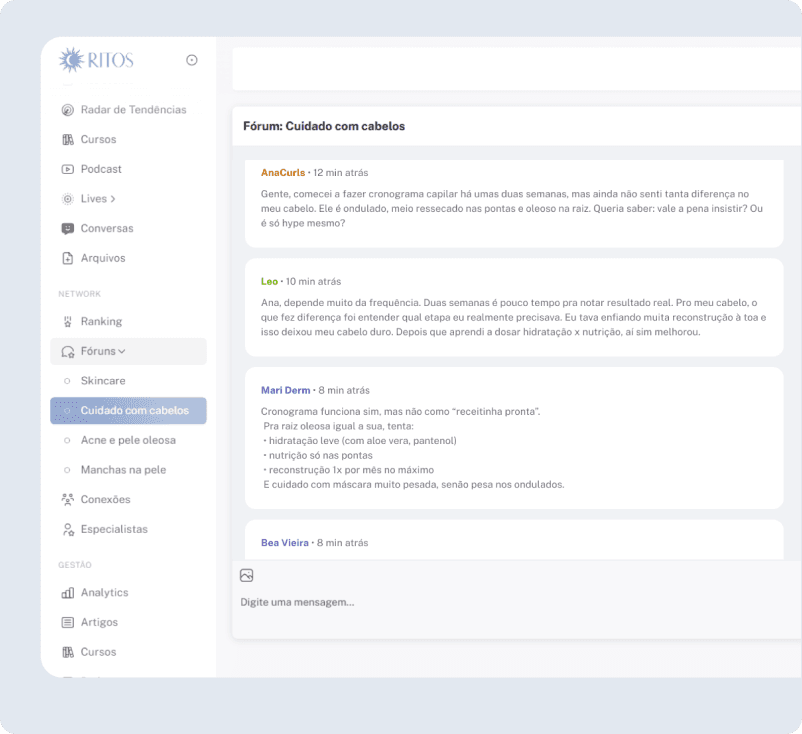This screenshot has height=734, width=802.
Task: Open the Cuidado com cabelos forum item
Action: [128, 411]
